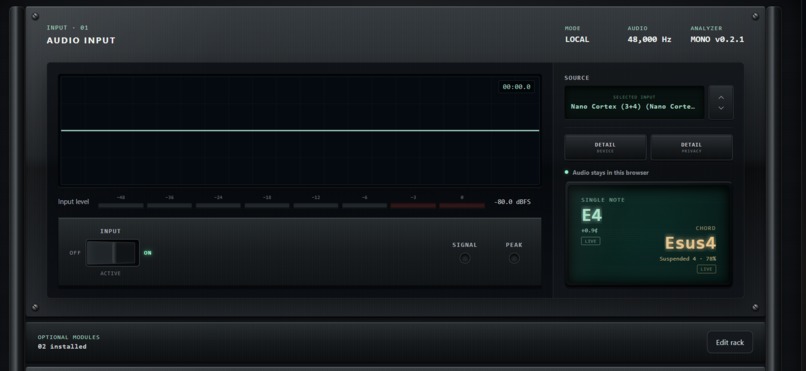The height and width of the screenshot is (371, 806).
Task: Click the LIVE badge under Esus4 chord
Action: (x=706, y=269)
